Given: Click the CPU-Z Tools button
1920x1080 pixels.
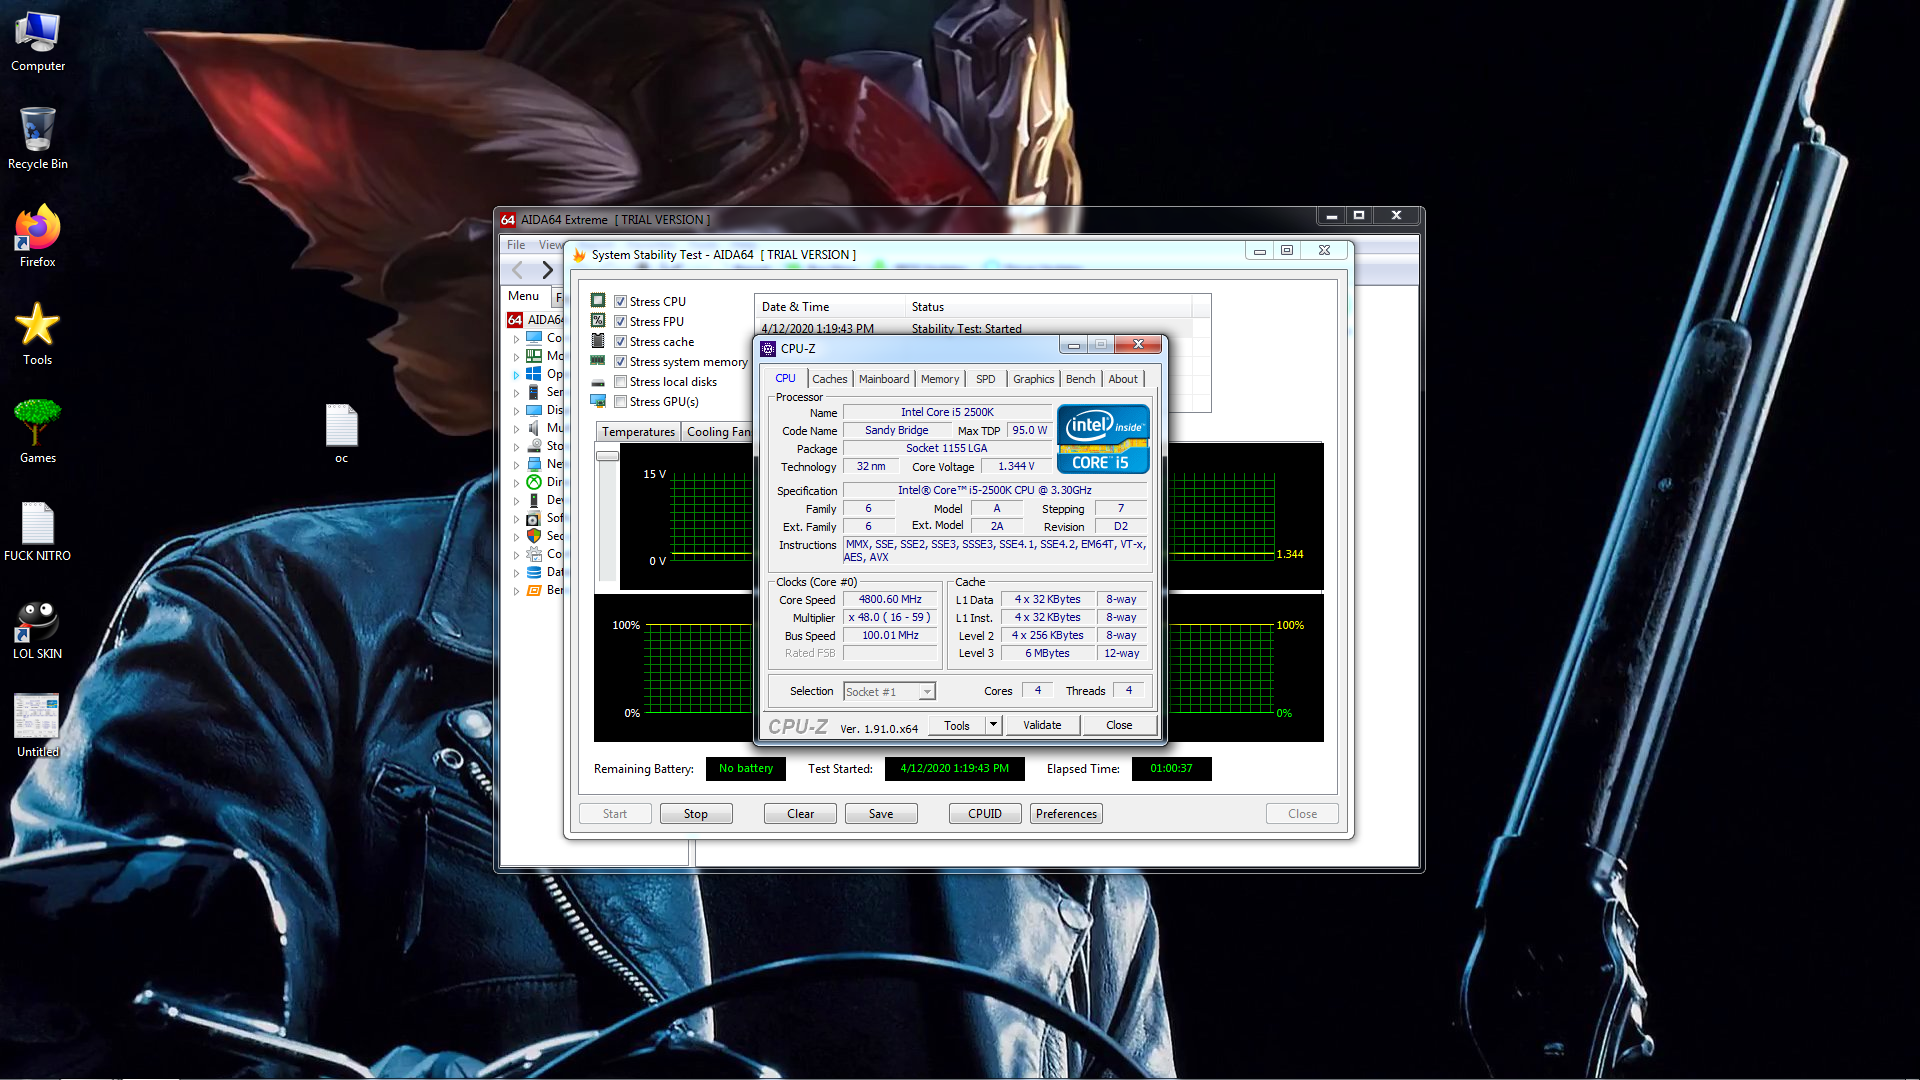Looking at the screenshot, I should point(957,725).
